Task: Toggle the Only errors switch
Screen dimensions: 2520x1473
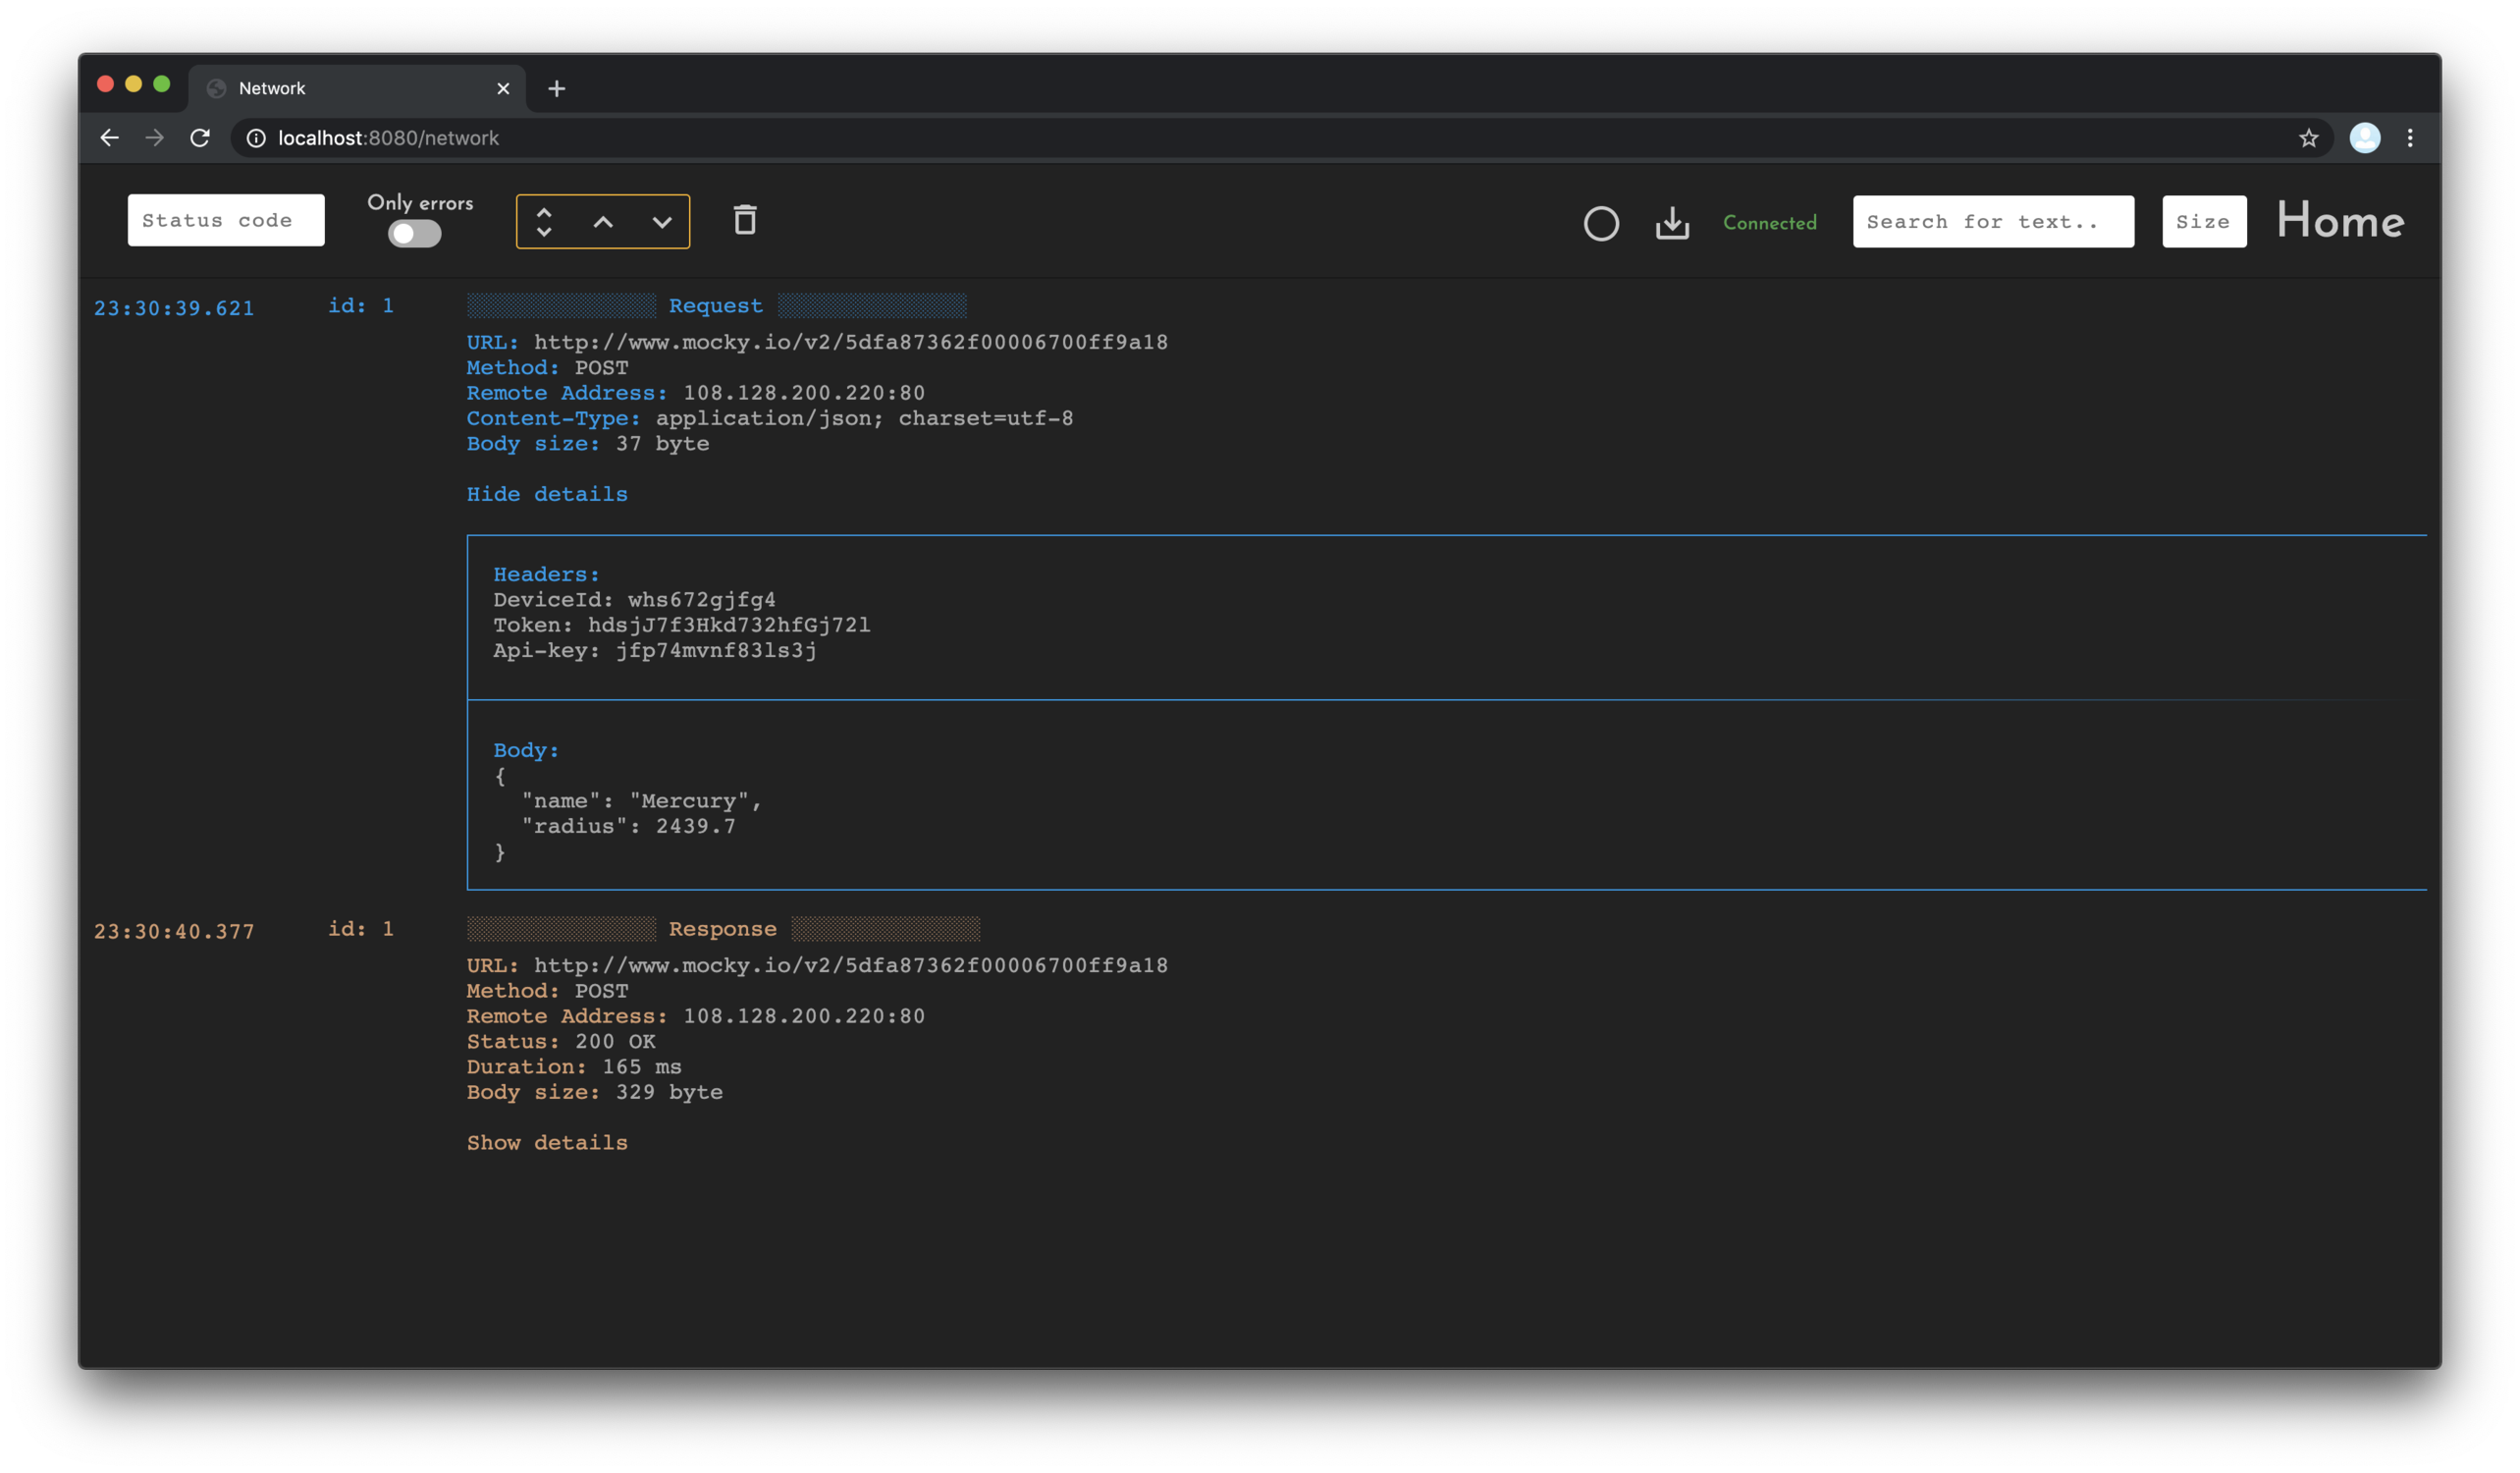Action: coord(415,234)
